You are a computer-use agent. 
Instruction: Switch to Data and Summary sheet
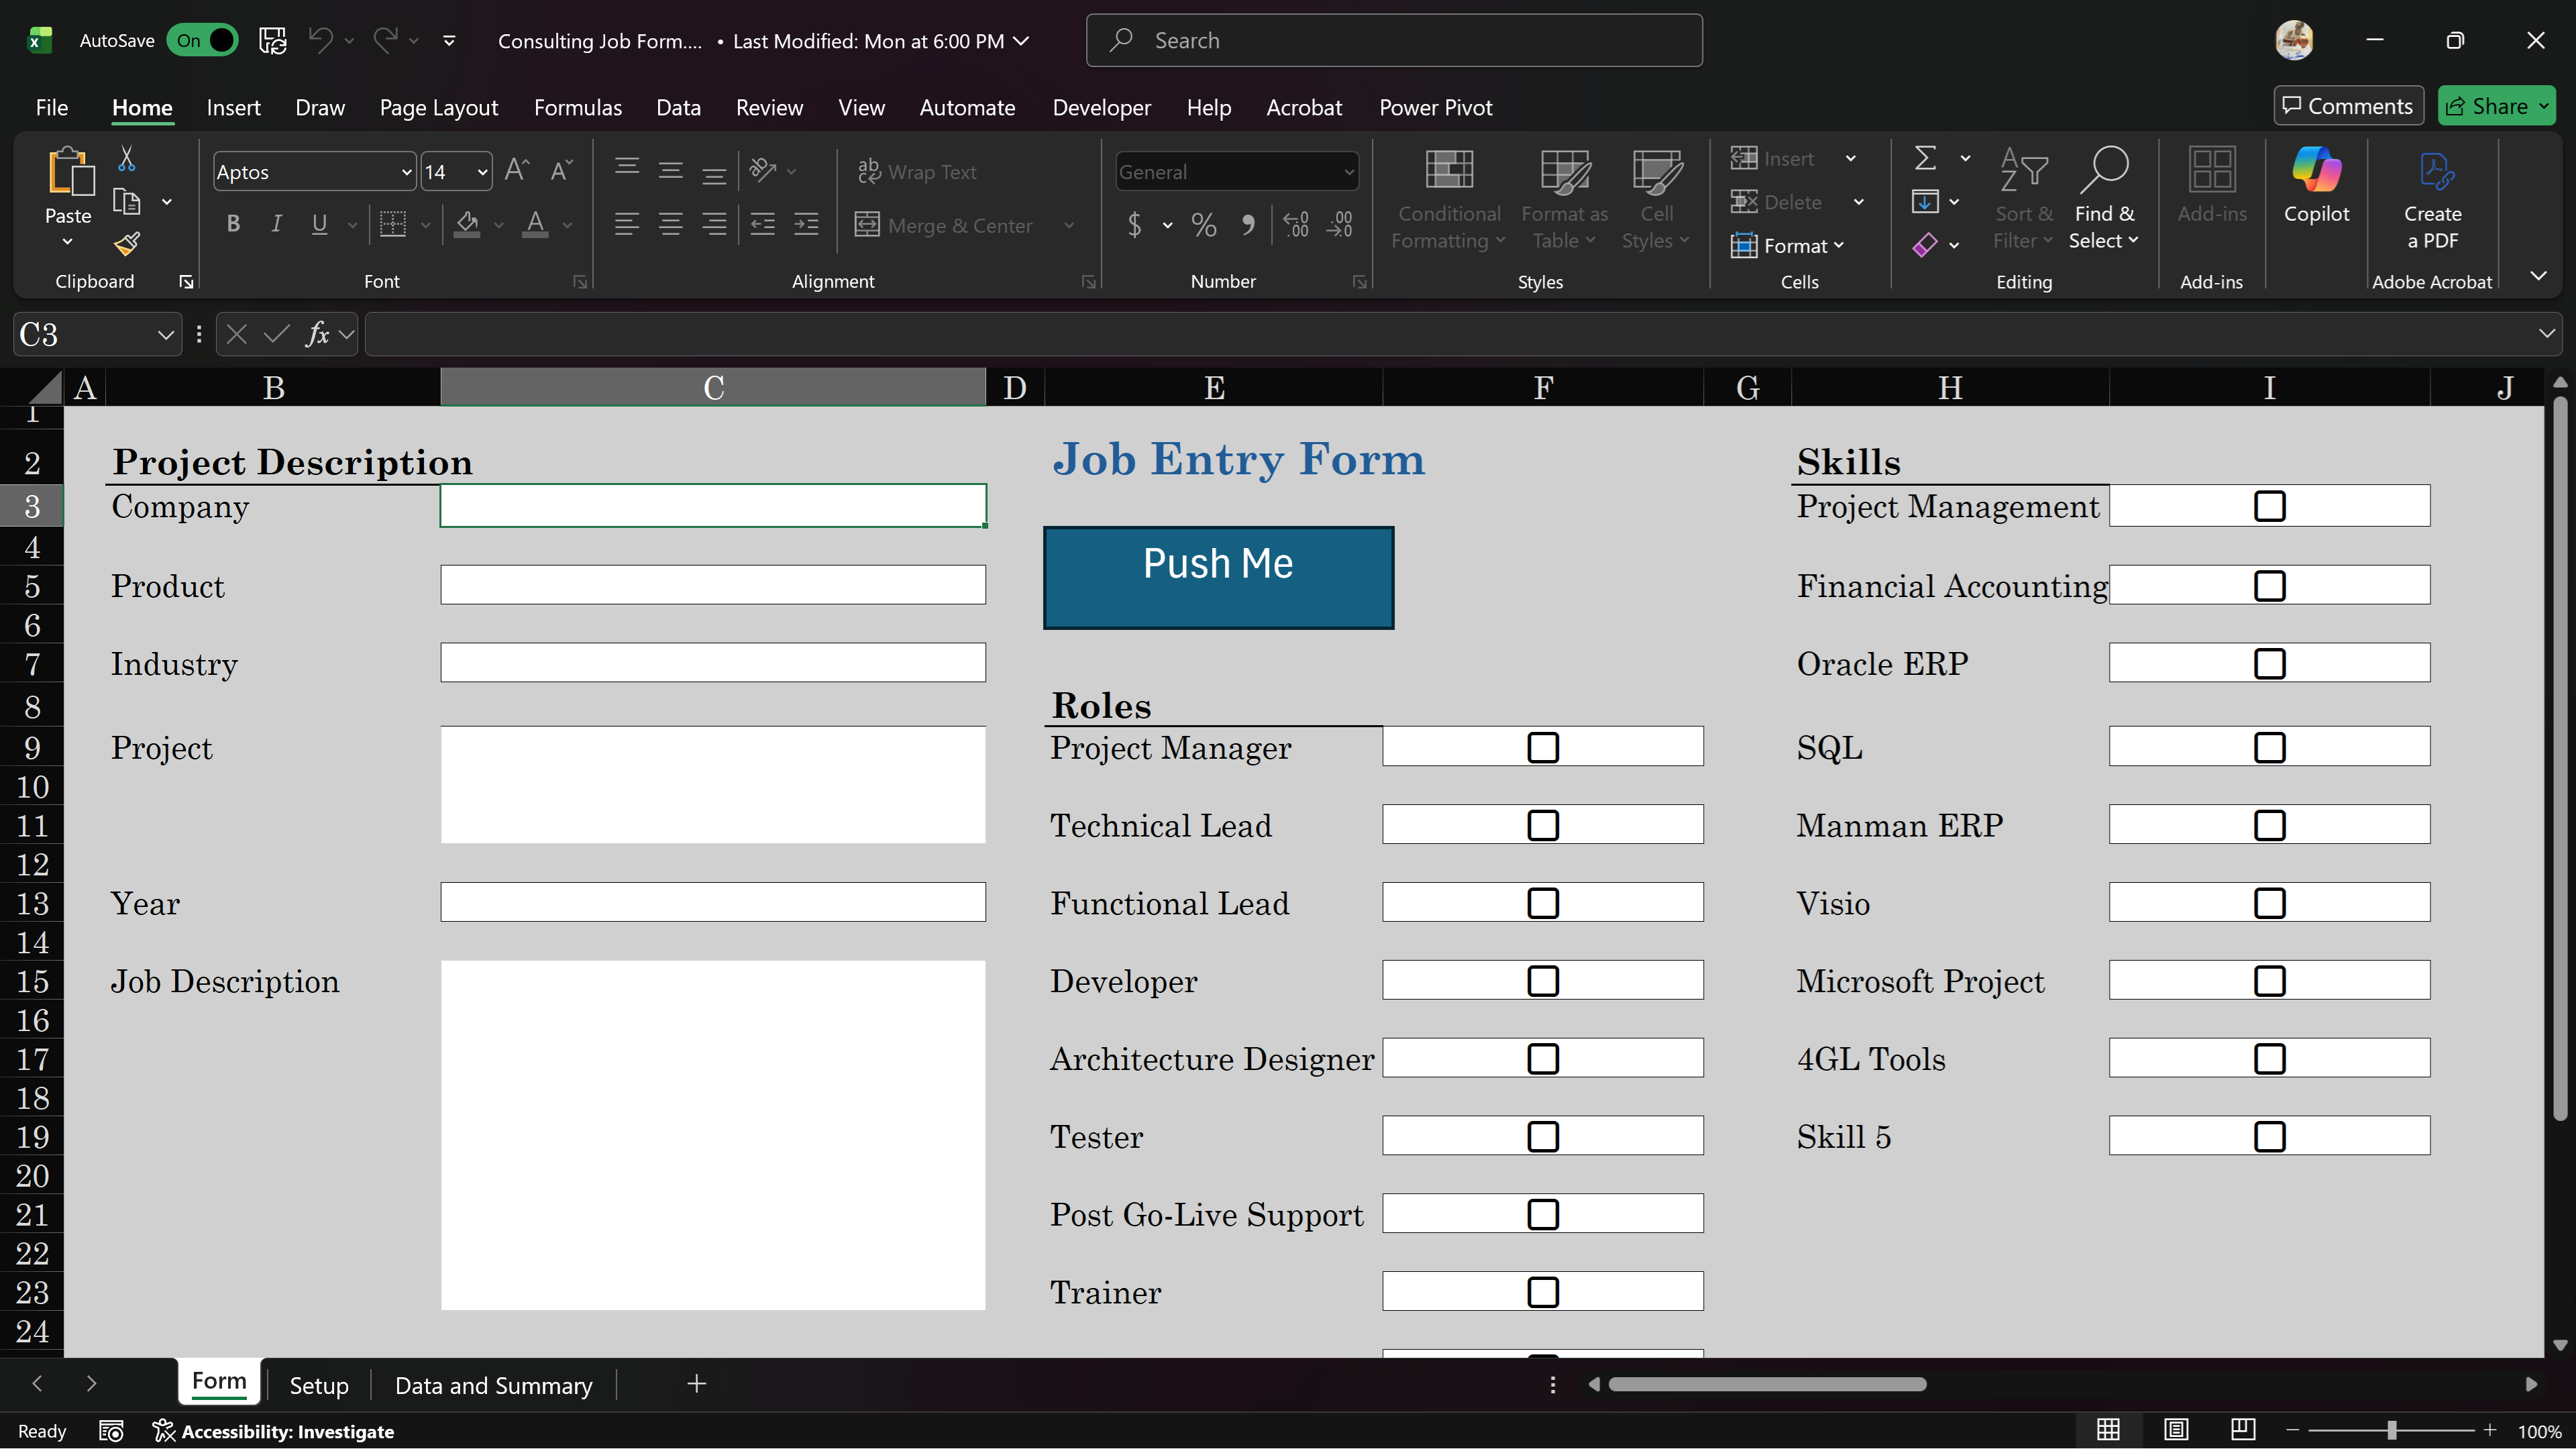point(493,1385)
